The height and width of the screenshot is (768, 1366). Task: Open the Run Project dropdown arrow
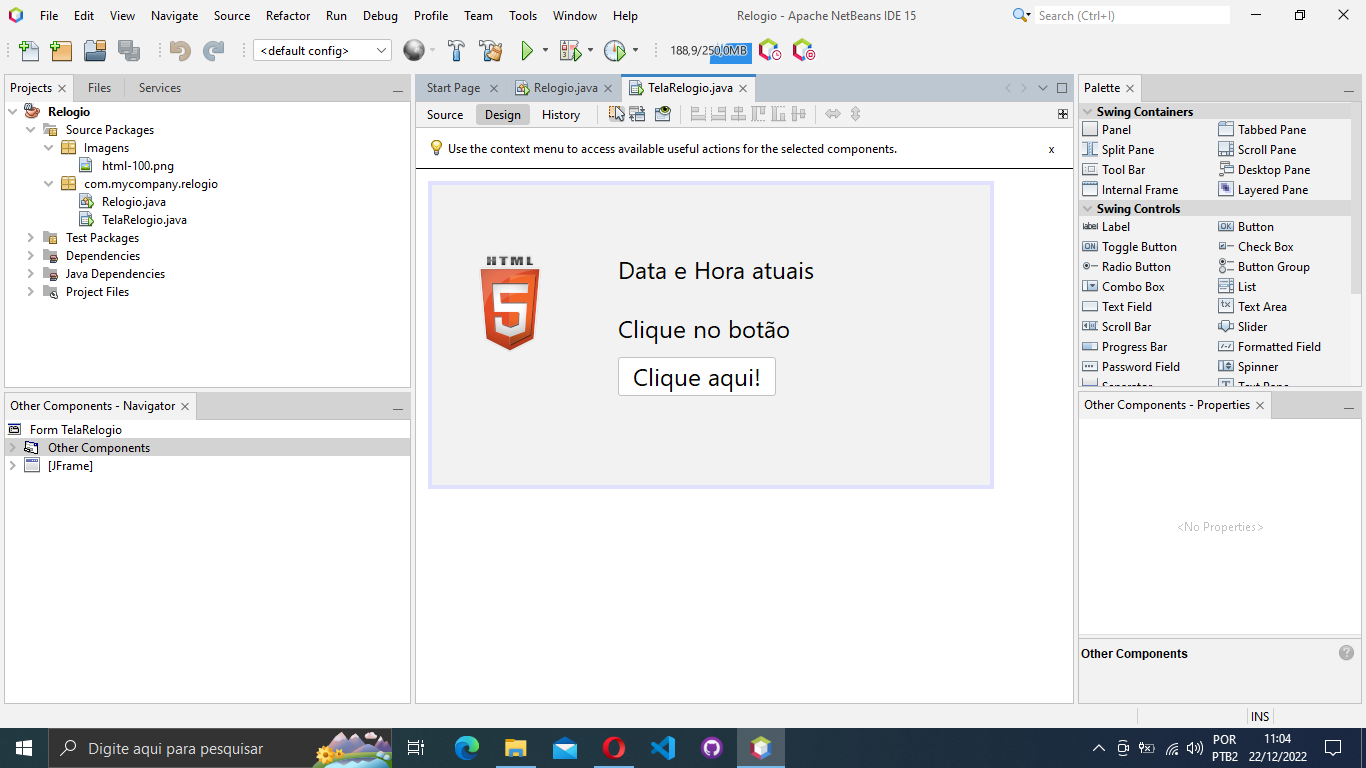tap(545, 51)
